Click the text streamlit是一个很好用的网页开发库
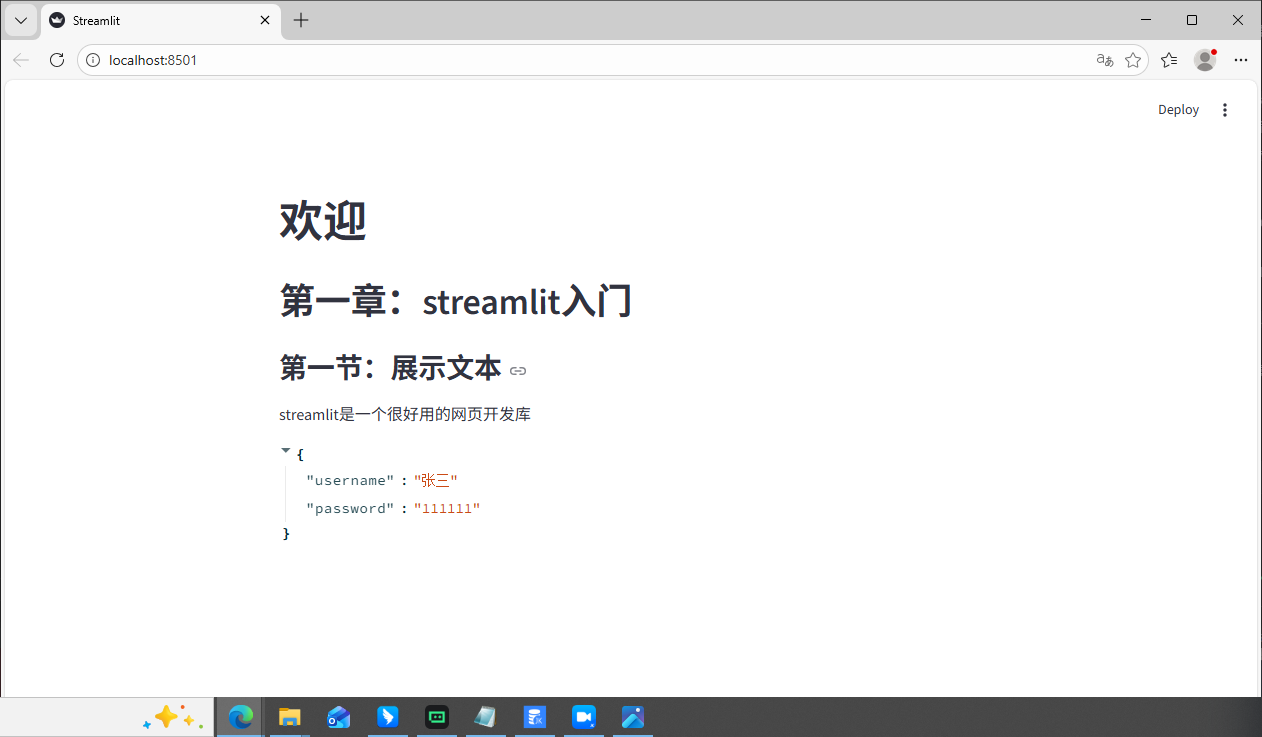 pyautogui.click(x=405, y=414)
